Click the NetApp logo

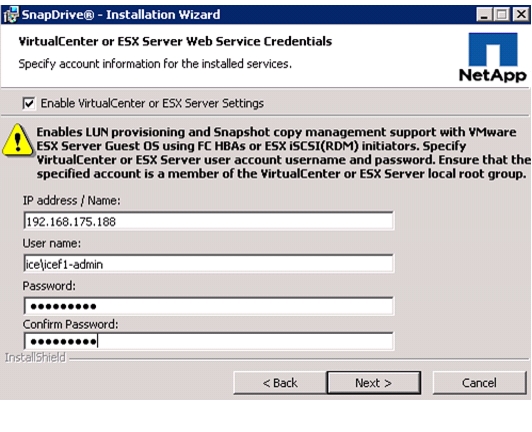(493, 57)
